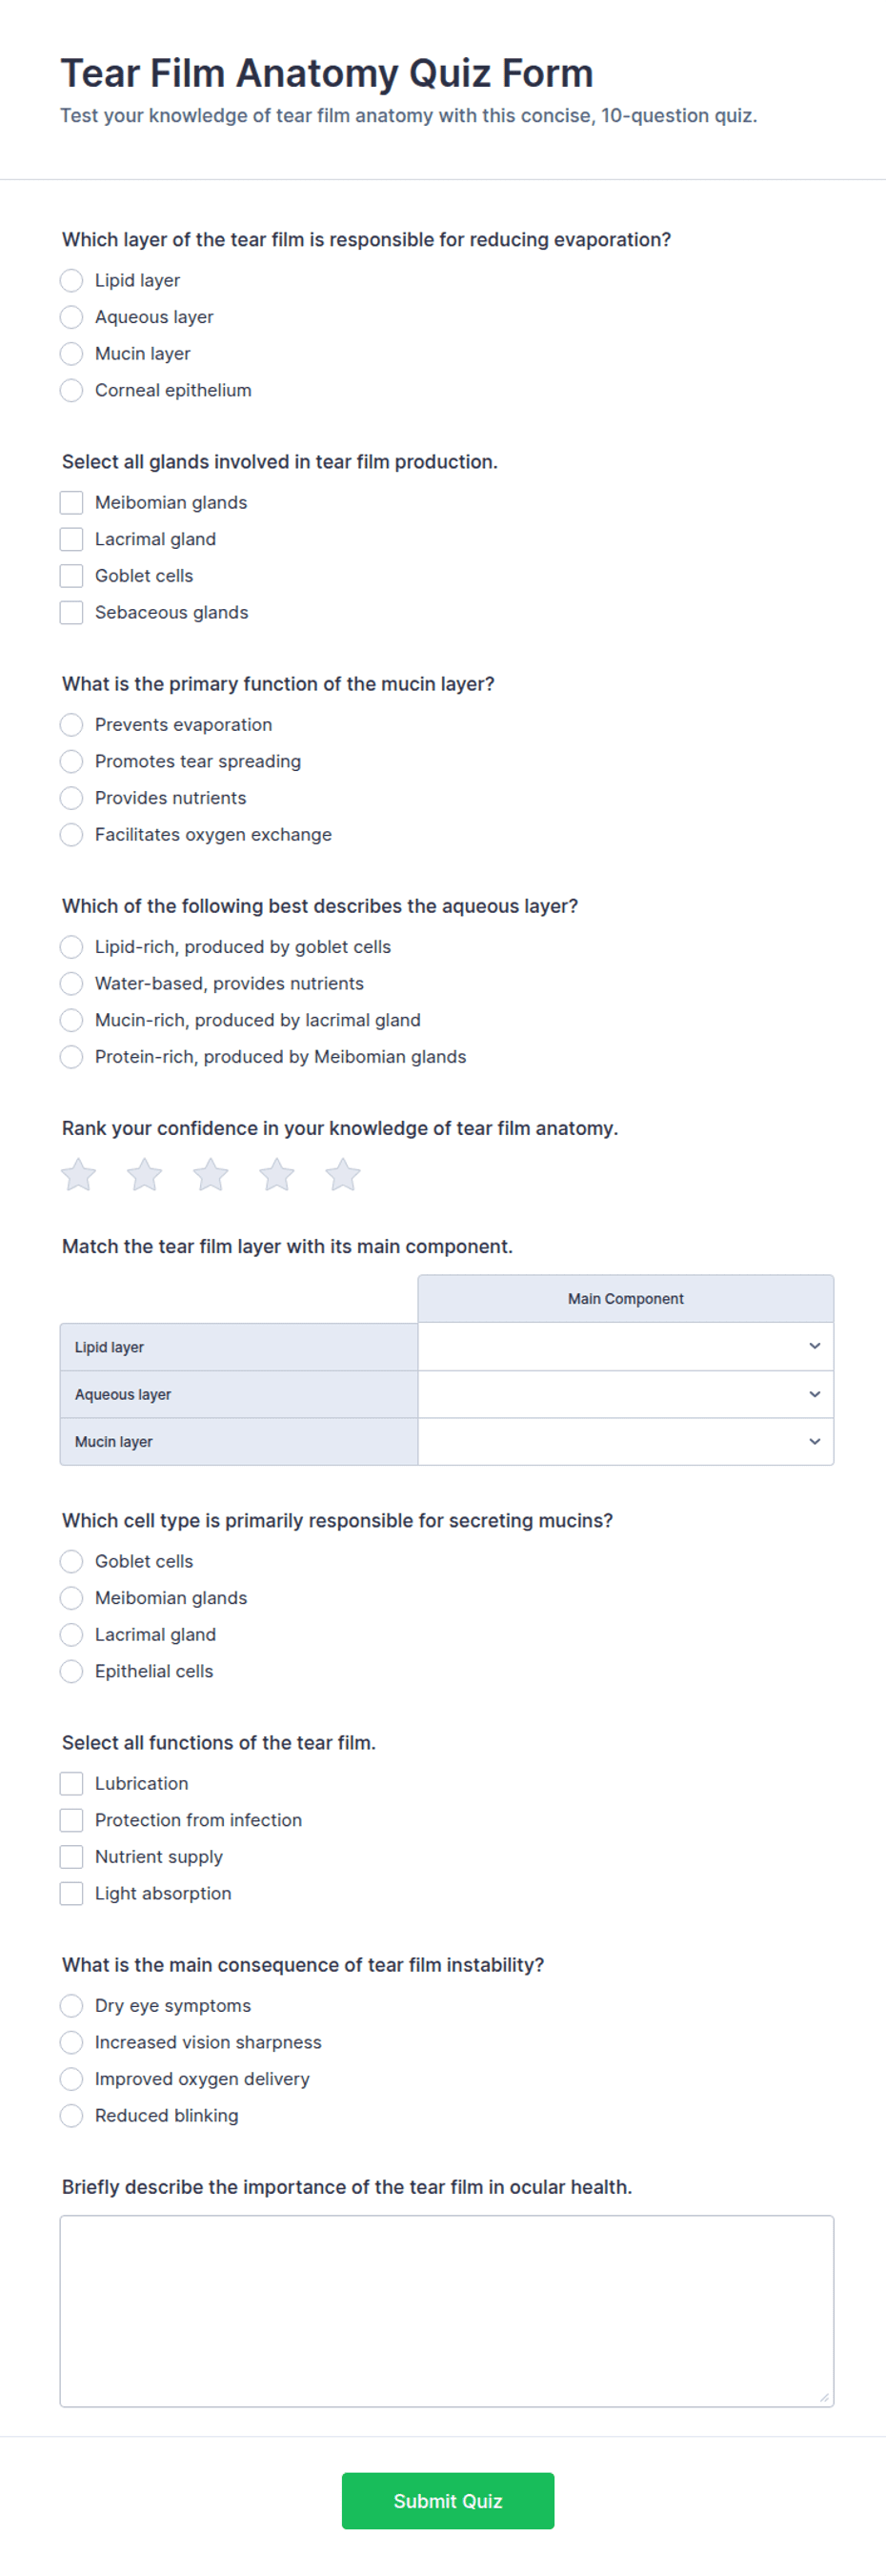The image size is (886, 2576).
Task: Rate confidence with the first star
Action: point(78,1174)
